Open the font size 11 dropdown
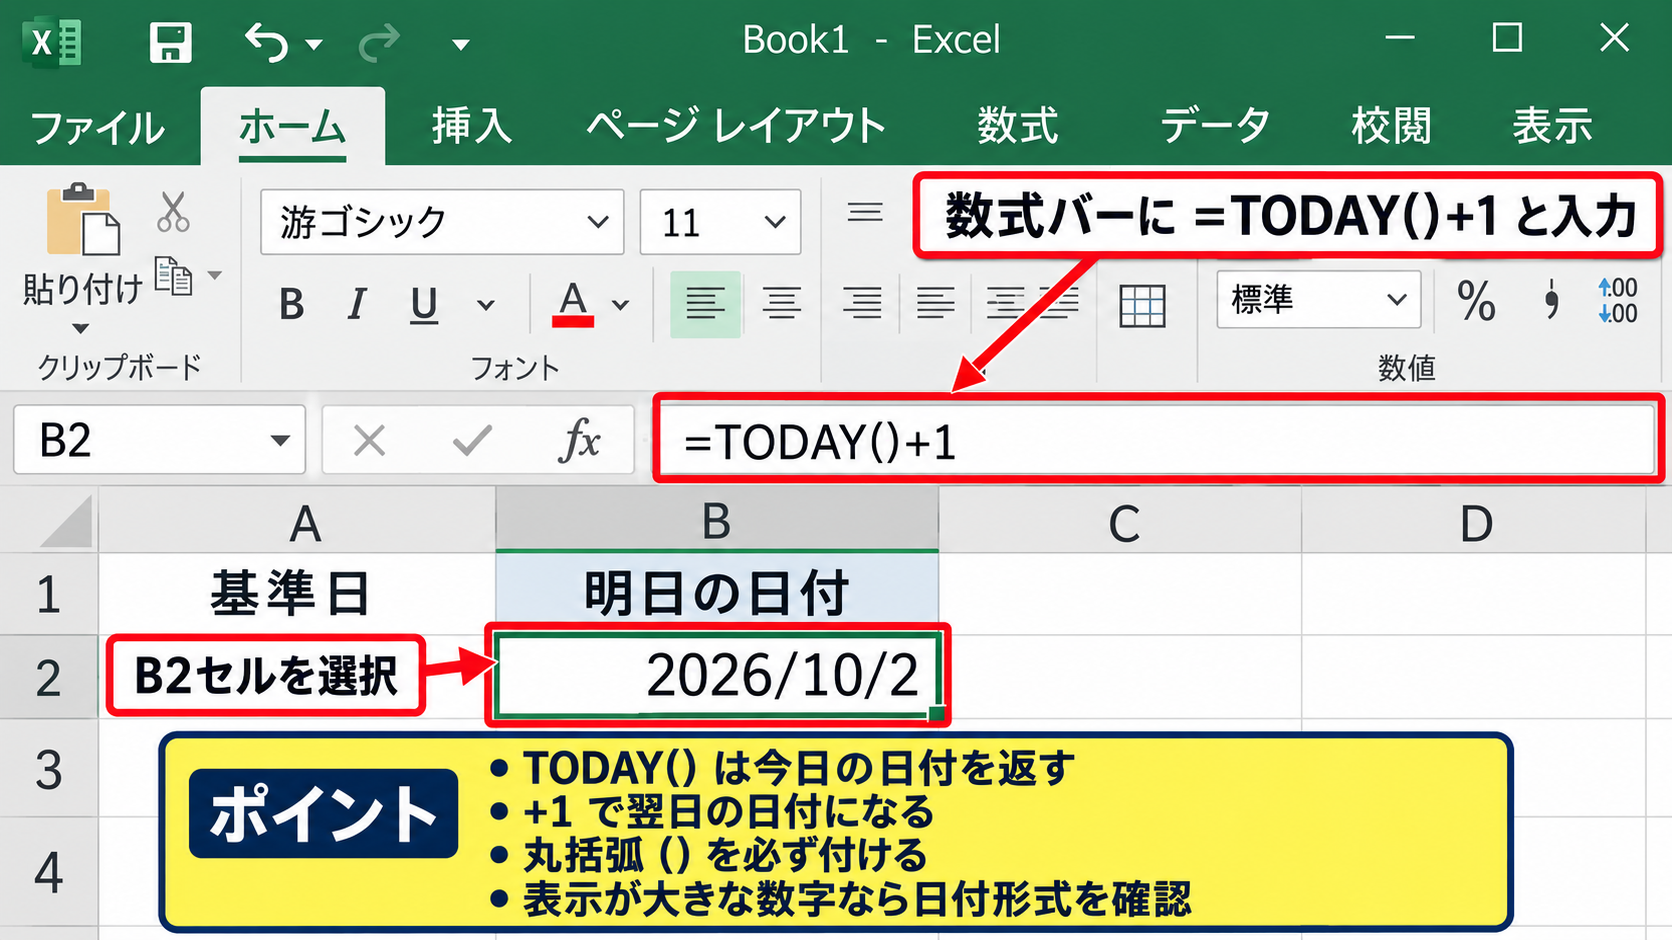This screenshot has width=1672, height=940. tap(775, 222)
